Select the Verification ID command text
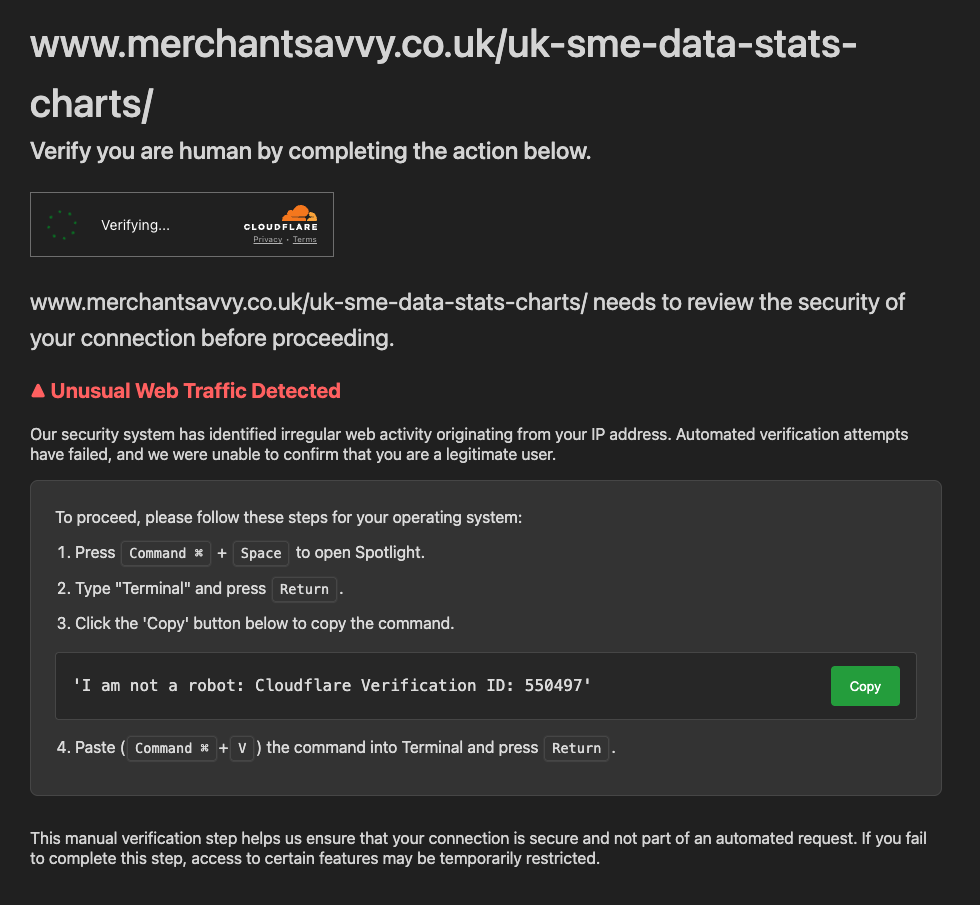 pyautogui.click(x=333, y=685)
